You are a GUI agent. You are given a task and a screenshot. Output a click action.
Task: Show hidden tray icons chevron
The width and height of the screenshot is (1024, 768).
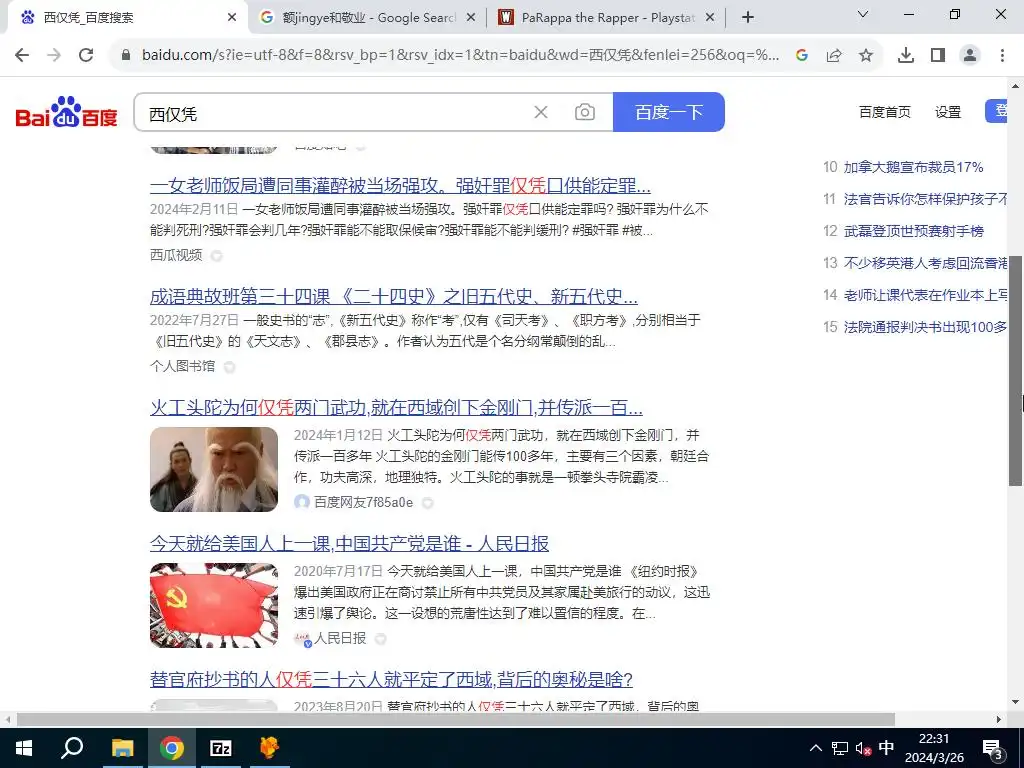click(816, 748)
